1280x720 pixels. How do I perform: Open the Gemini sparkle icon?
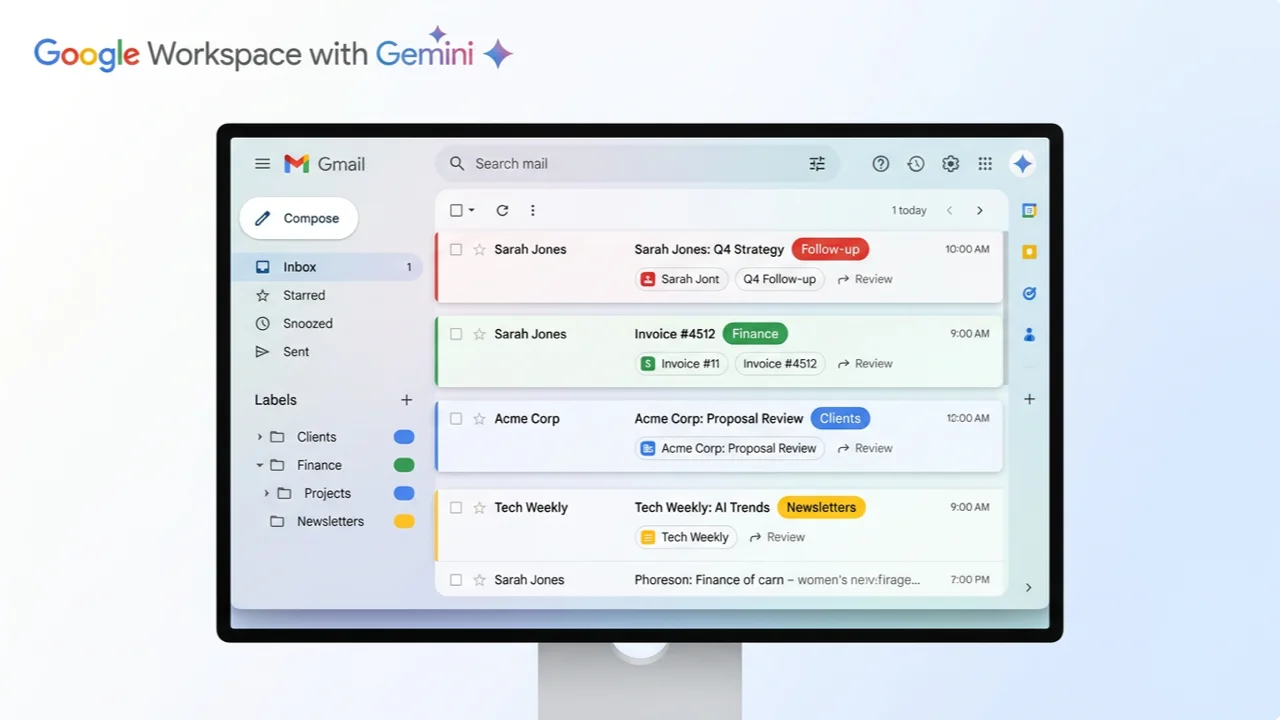(x=1022, y=164)
